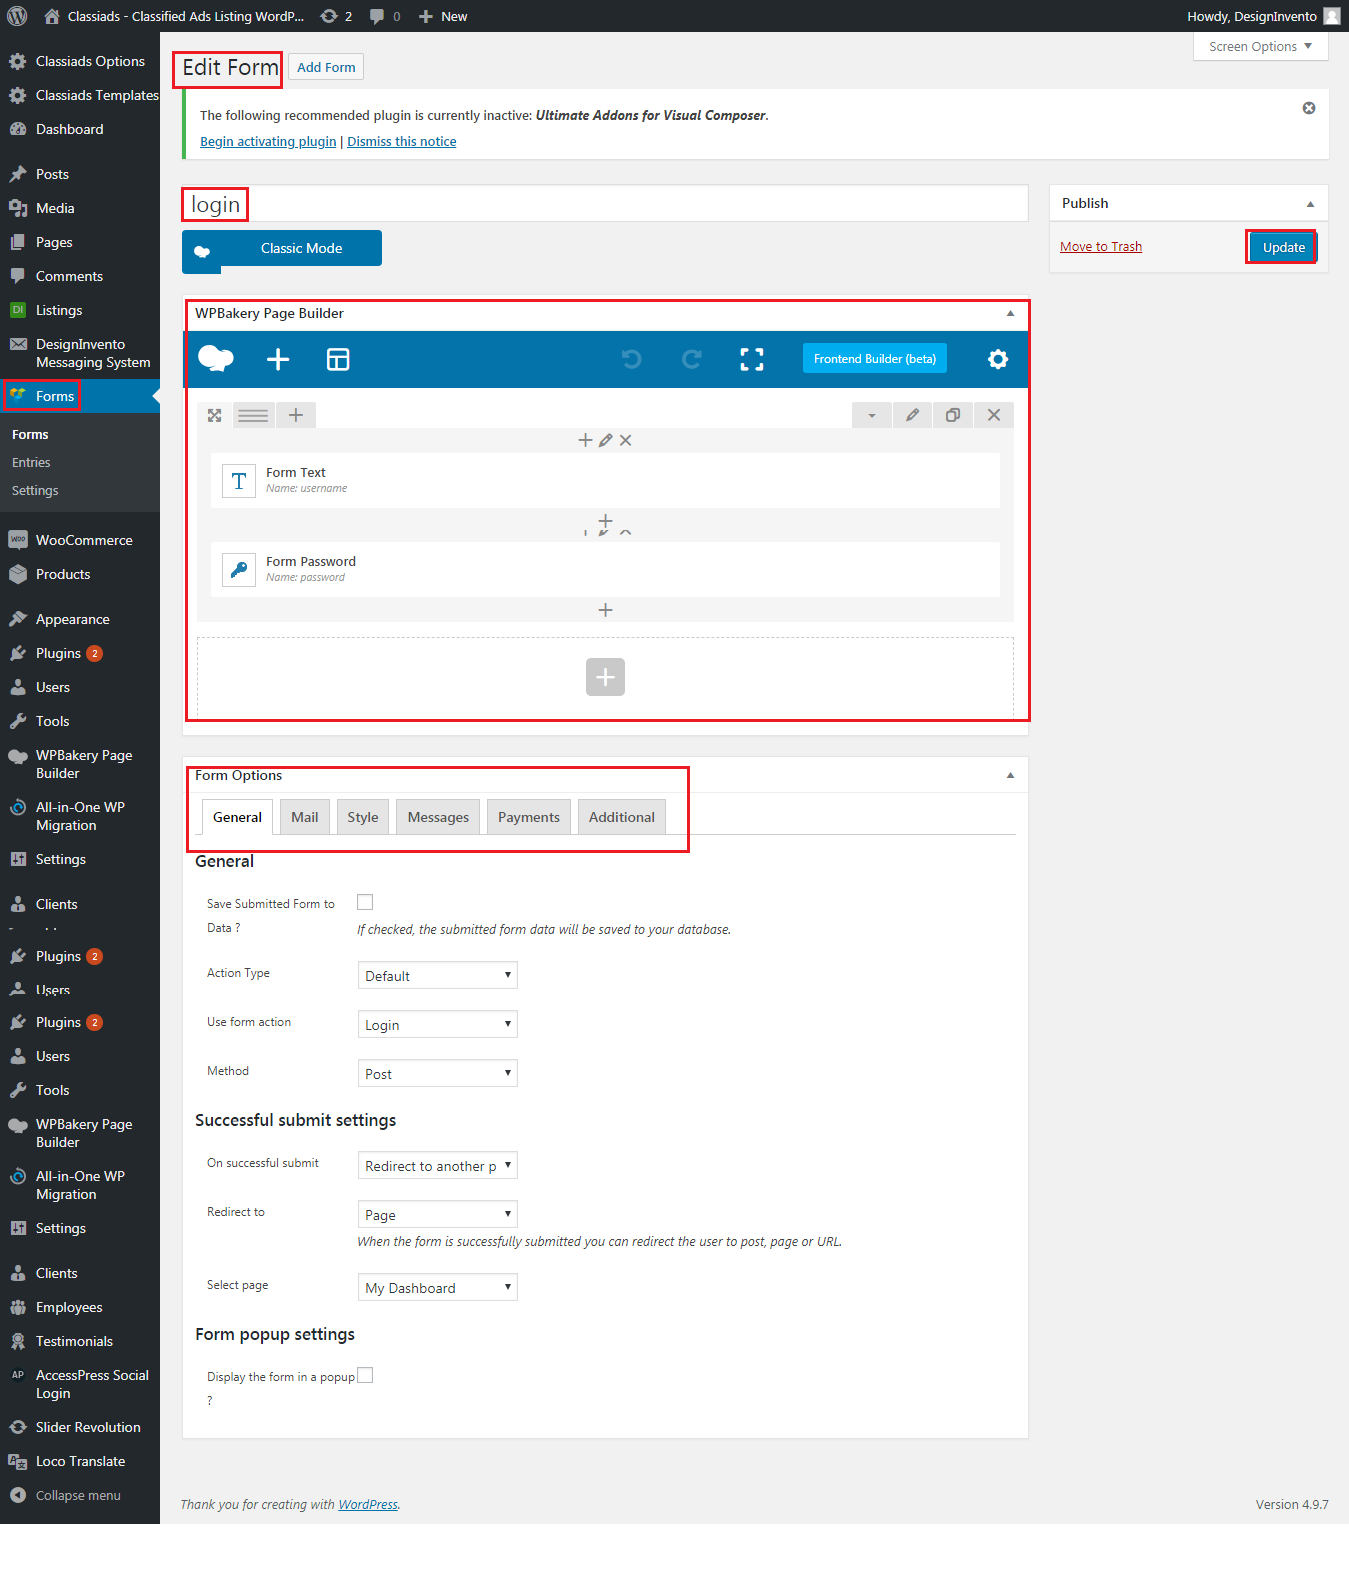Add element with builder toolbar plus icon

[278, 359]
